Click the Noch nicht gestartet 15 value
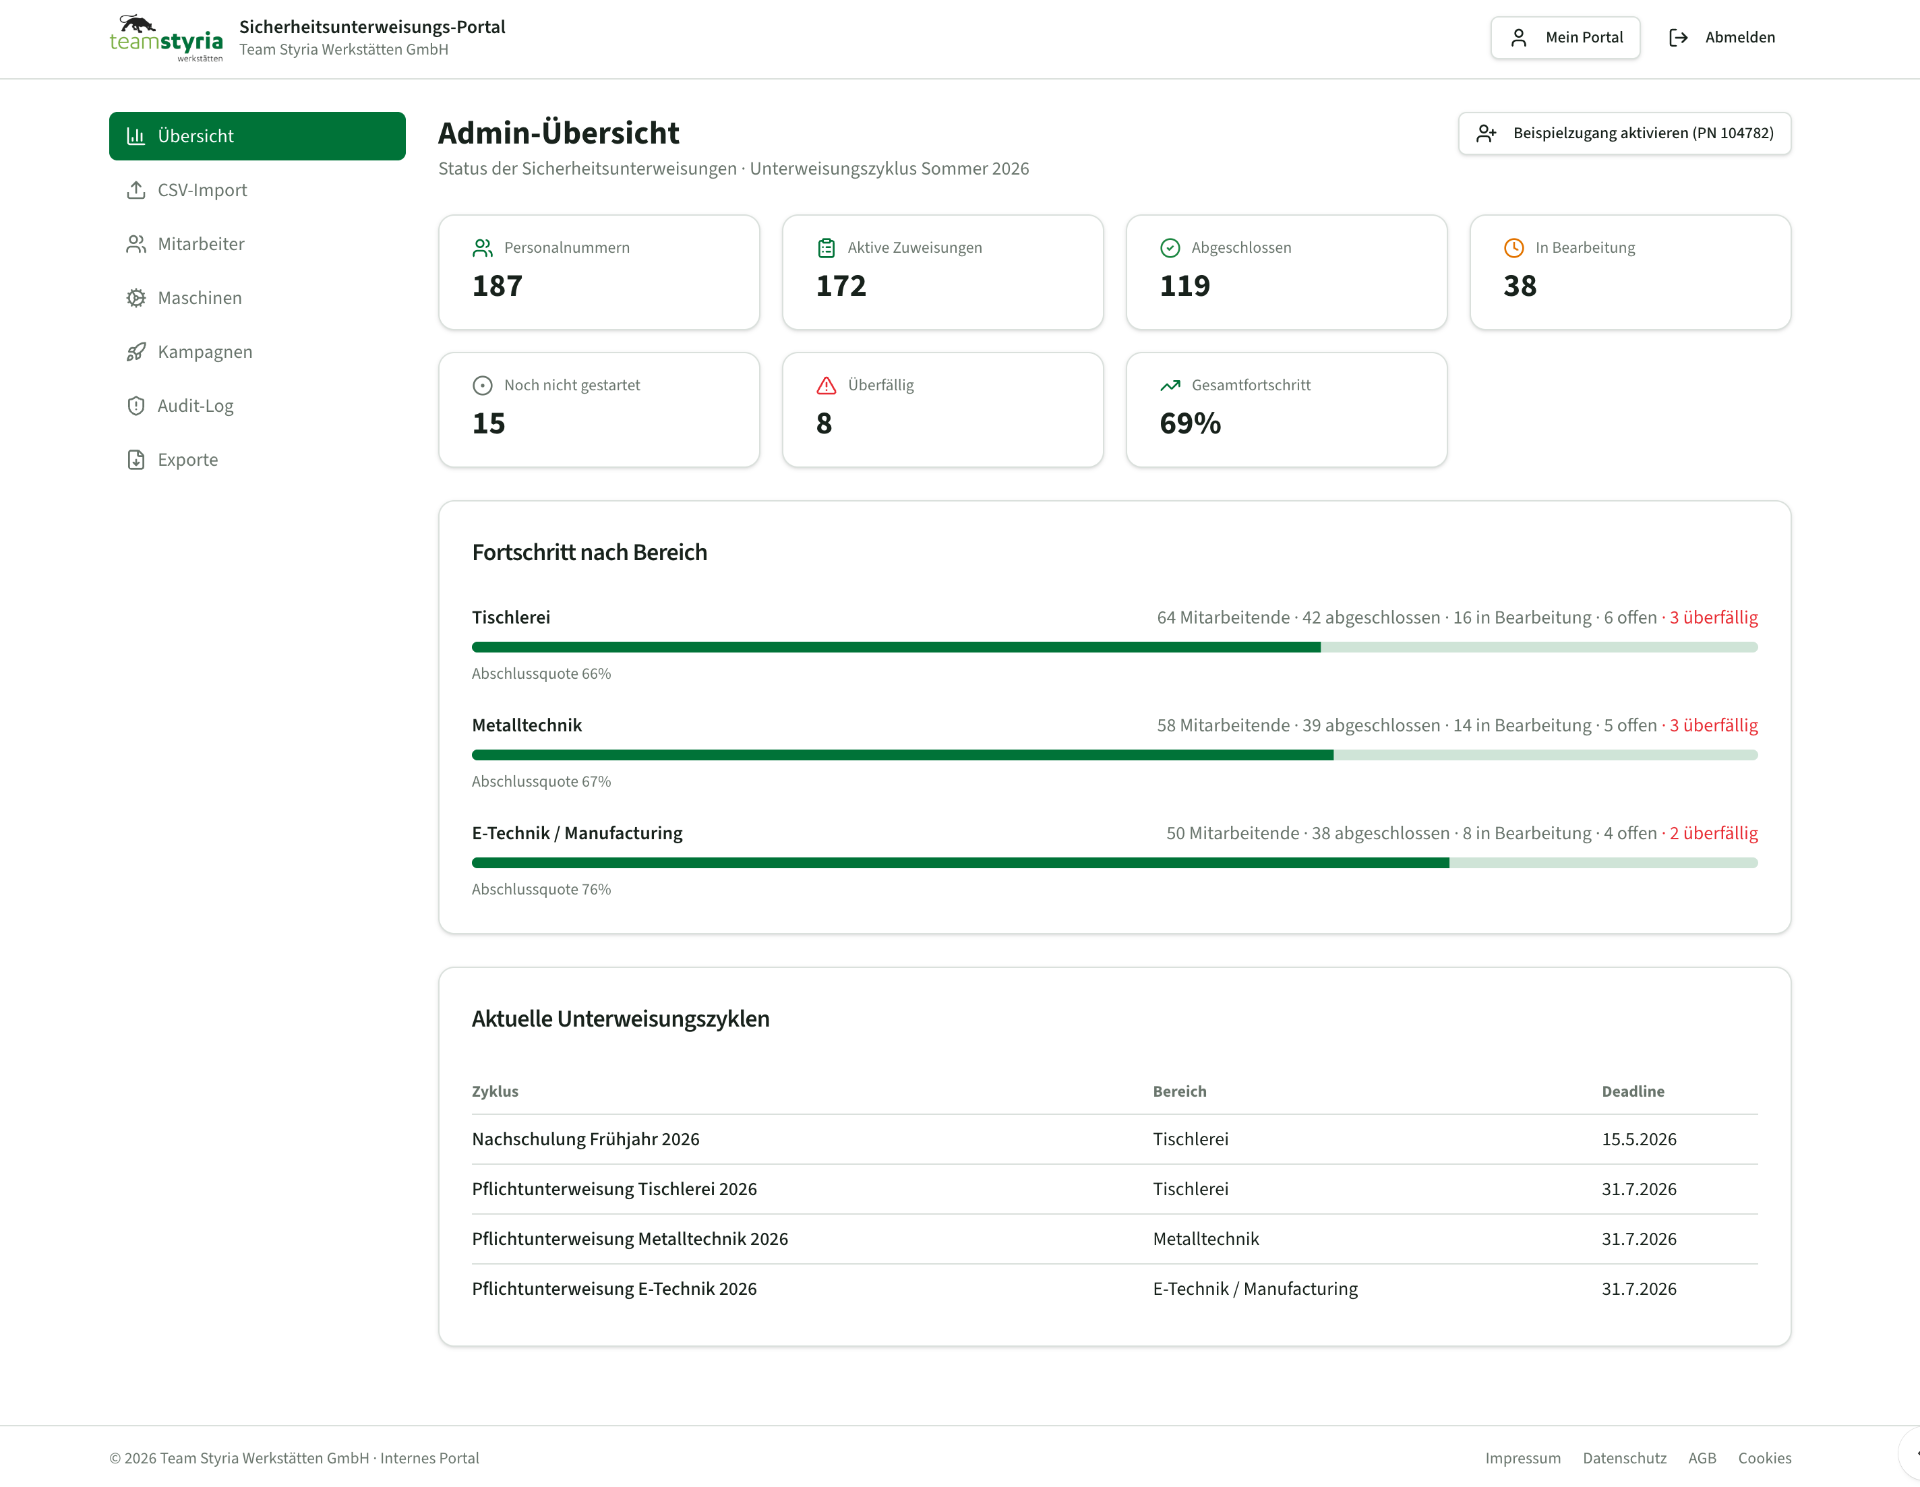This screenshot has height=1487, width=1920. (488, 424)
